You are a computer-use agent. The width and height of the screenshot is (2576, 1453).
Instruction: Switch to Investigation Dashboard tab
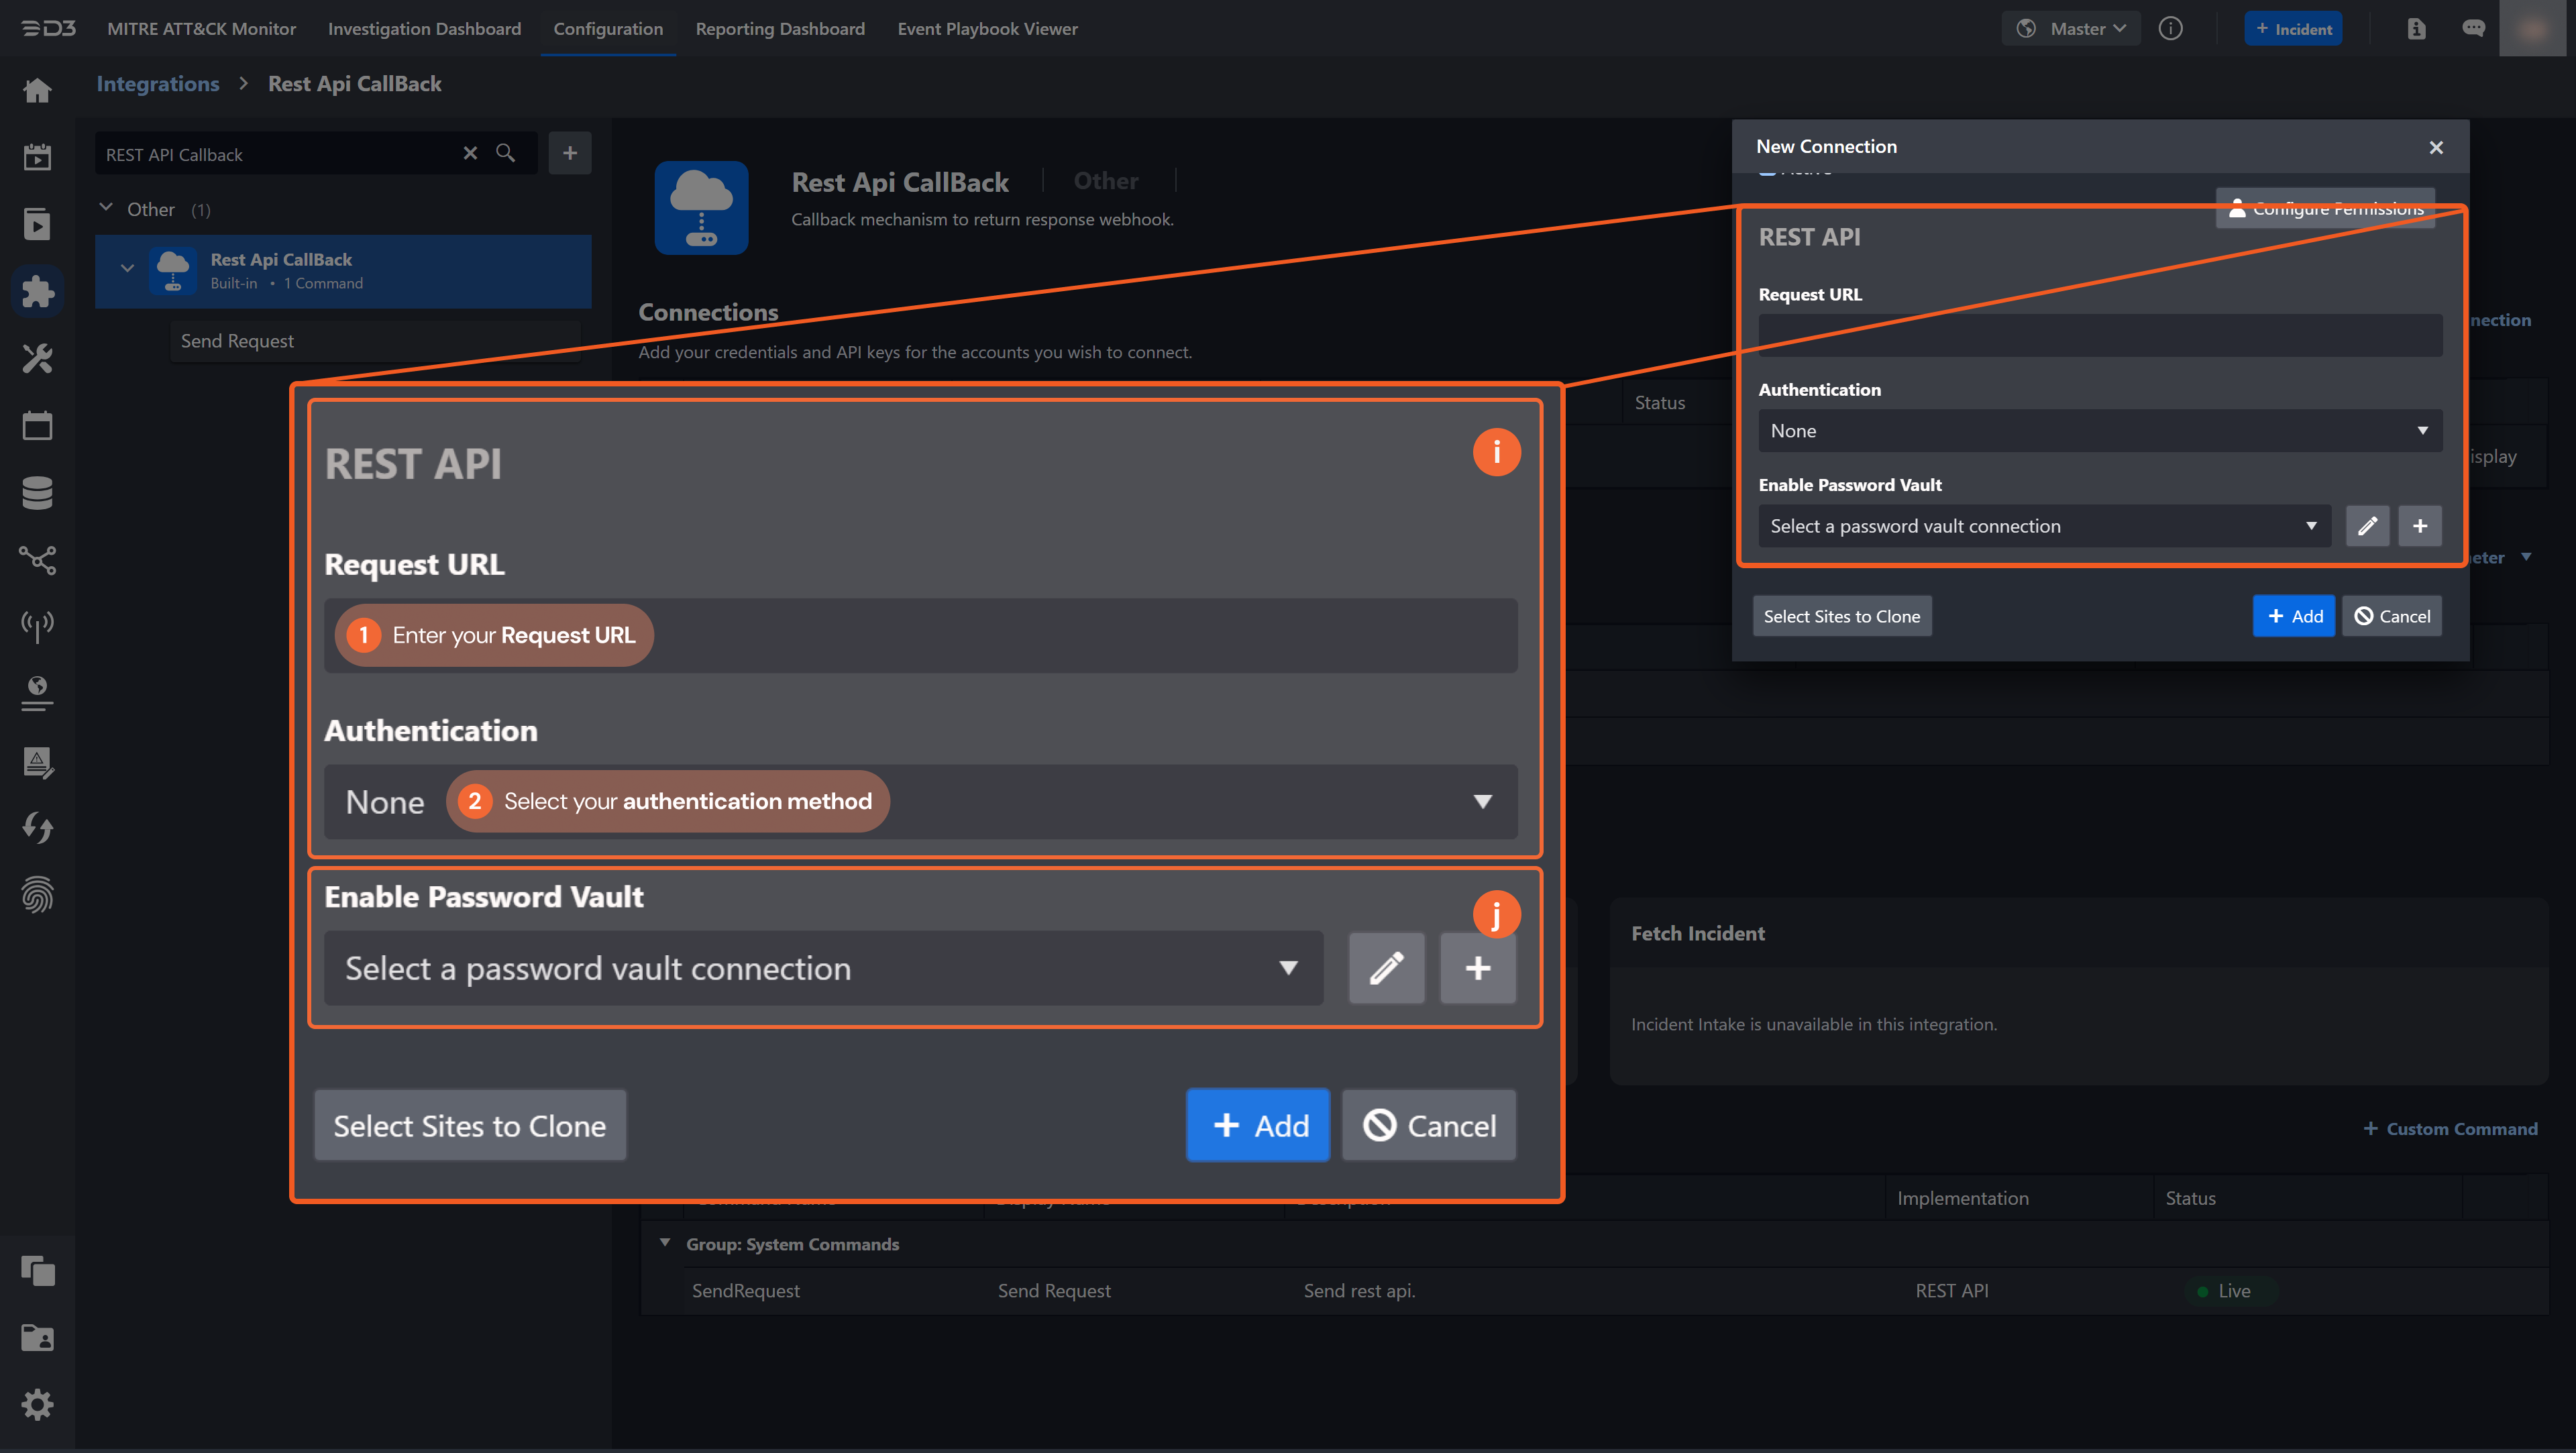[x=424, y=29]
